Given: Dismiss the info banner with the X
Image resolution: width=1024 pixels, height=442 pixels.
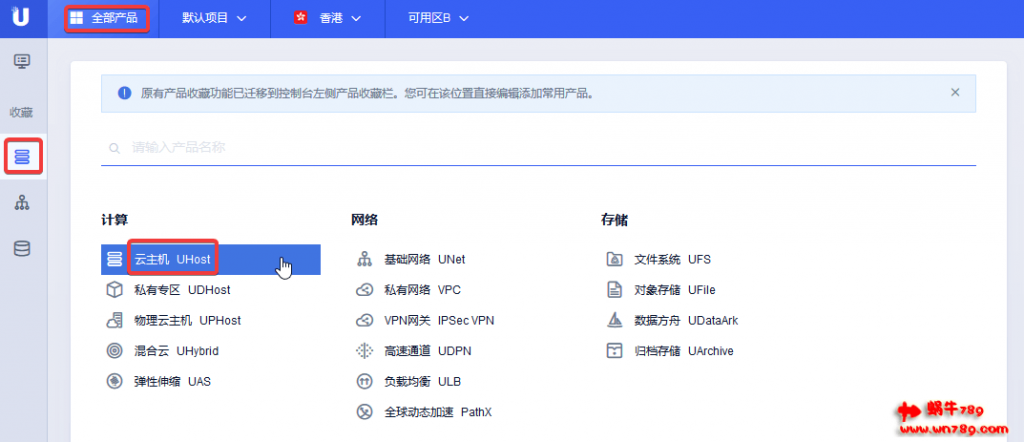Looking at the screenshot, I should pos(955,92).
